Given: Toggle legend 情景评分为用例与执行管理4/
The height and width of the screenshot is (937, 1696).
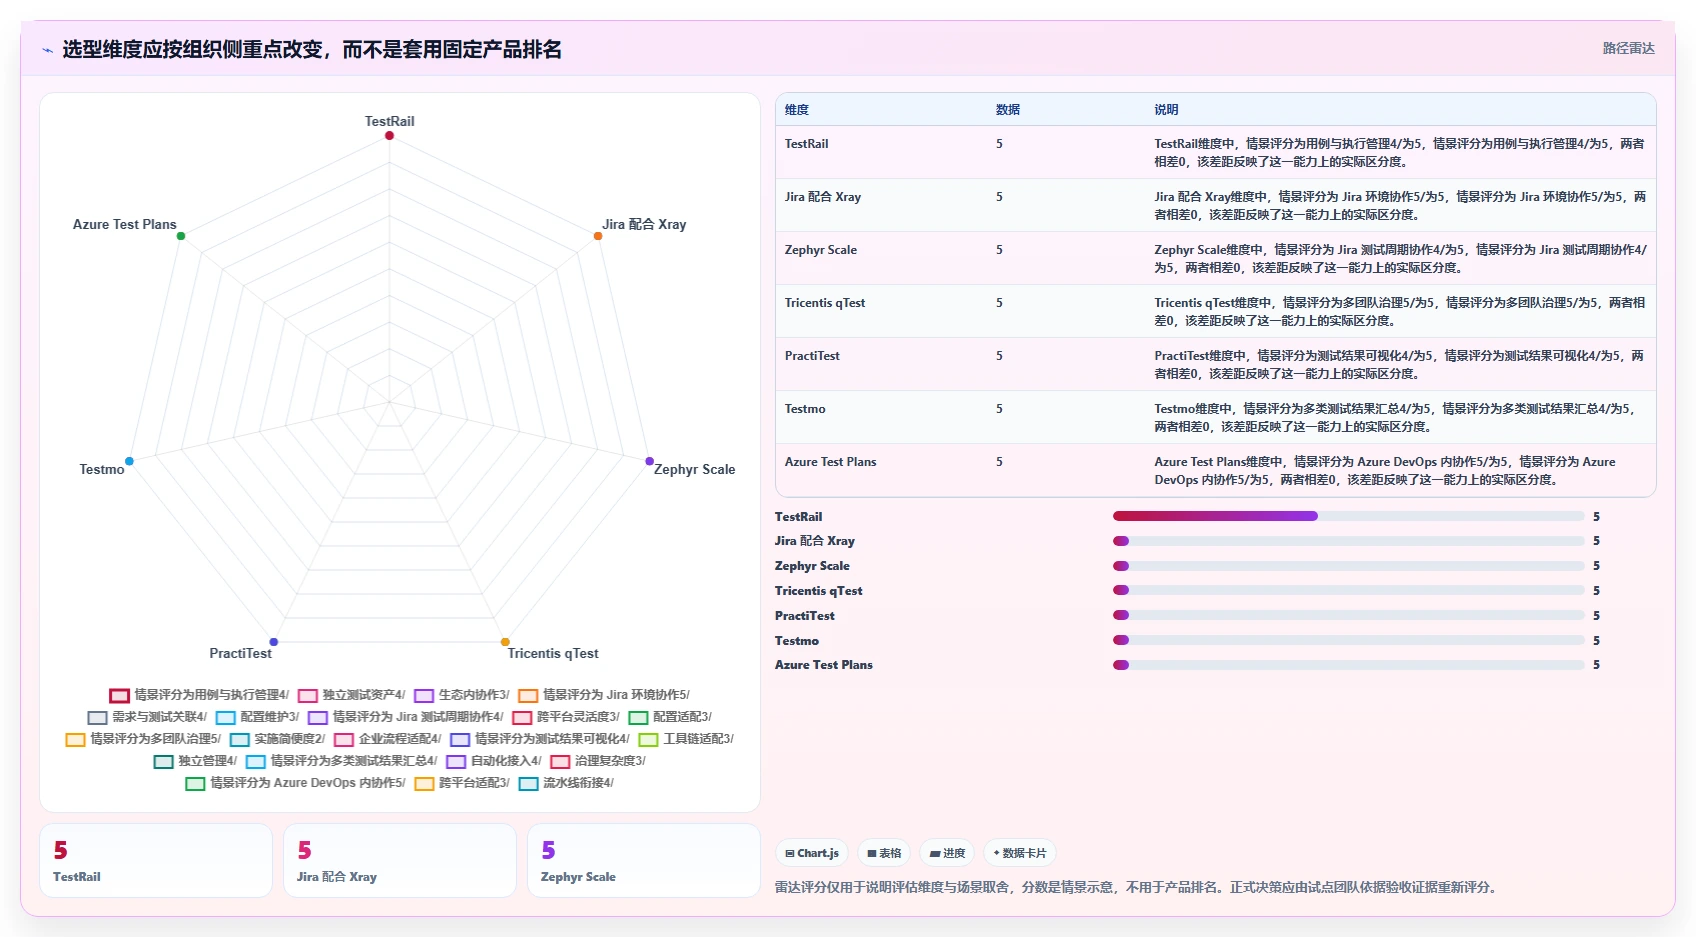Looking at the screenshot, I should (x=199, y=695).
